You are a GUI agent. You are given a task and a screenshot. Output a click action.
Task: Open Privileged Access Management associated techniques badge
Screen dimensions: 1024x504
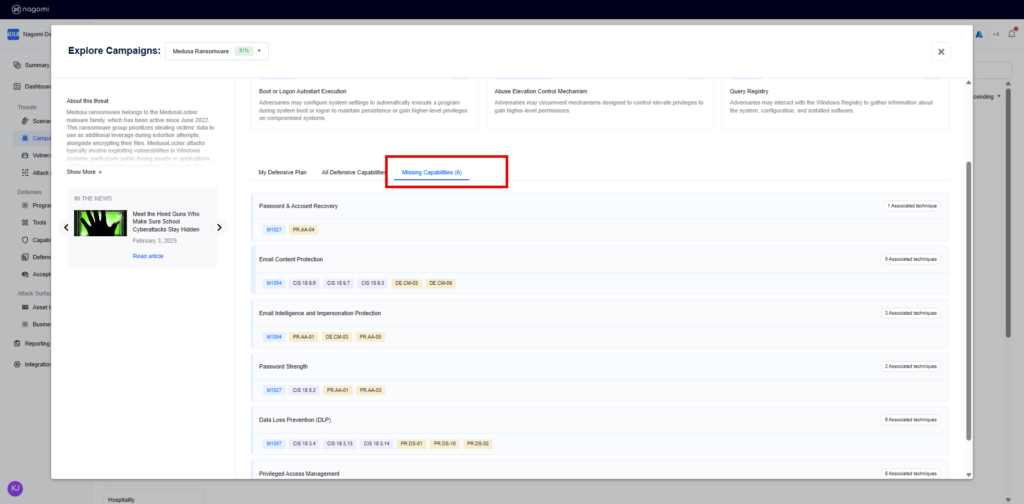click(910, 473)
